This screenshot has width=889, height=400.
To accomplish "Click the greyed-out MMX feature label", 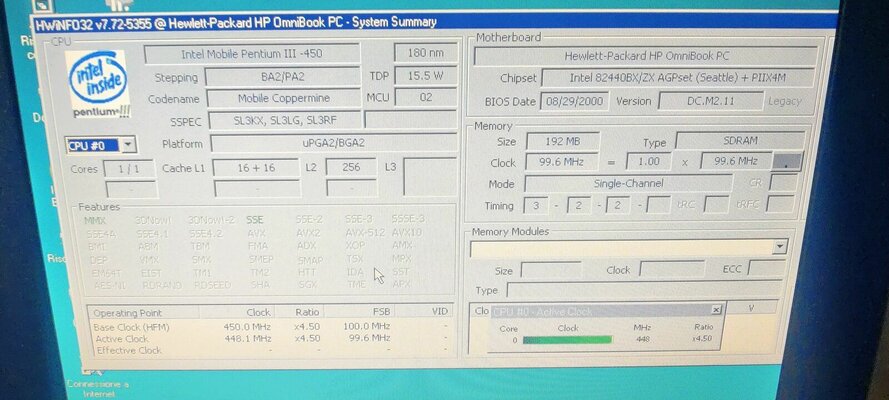I will click(95, 219).
